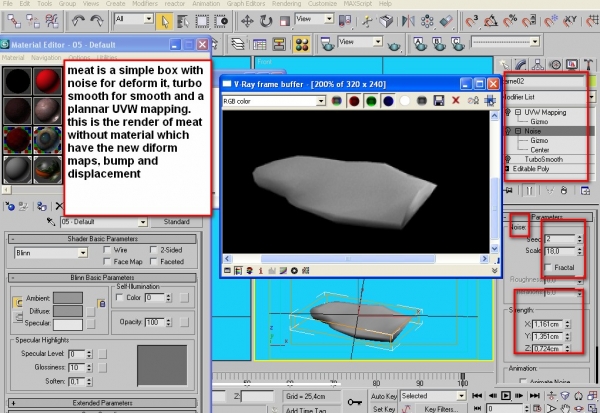This screenshot has width=600, height=413.
Task: Click the Ambient color swatch
Action: [x=68, y=298]
